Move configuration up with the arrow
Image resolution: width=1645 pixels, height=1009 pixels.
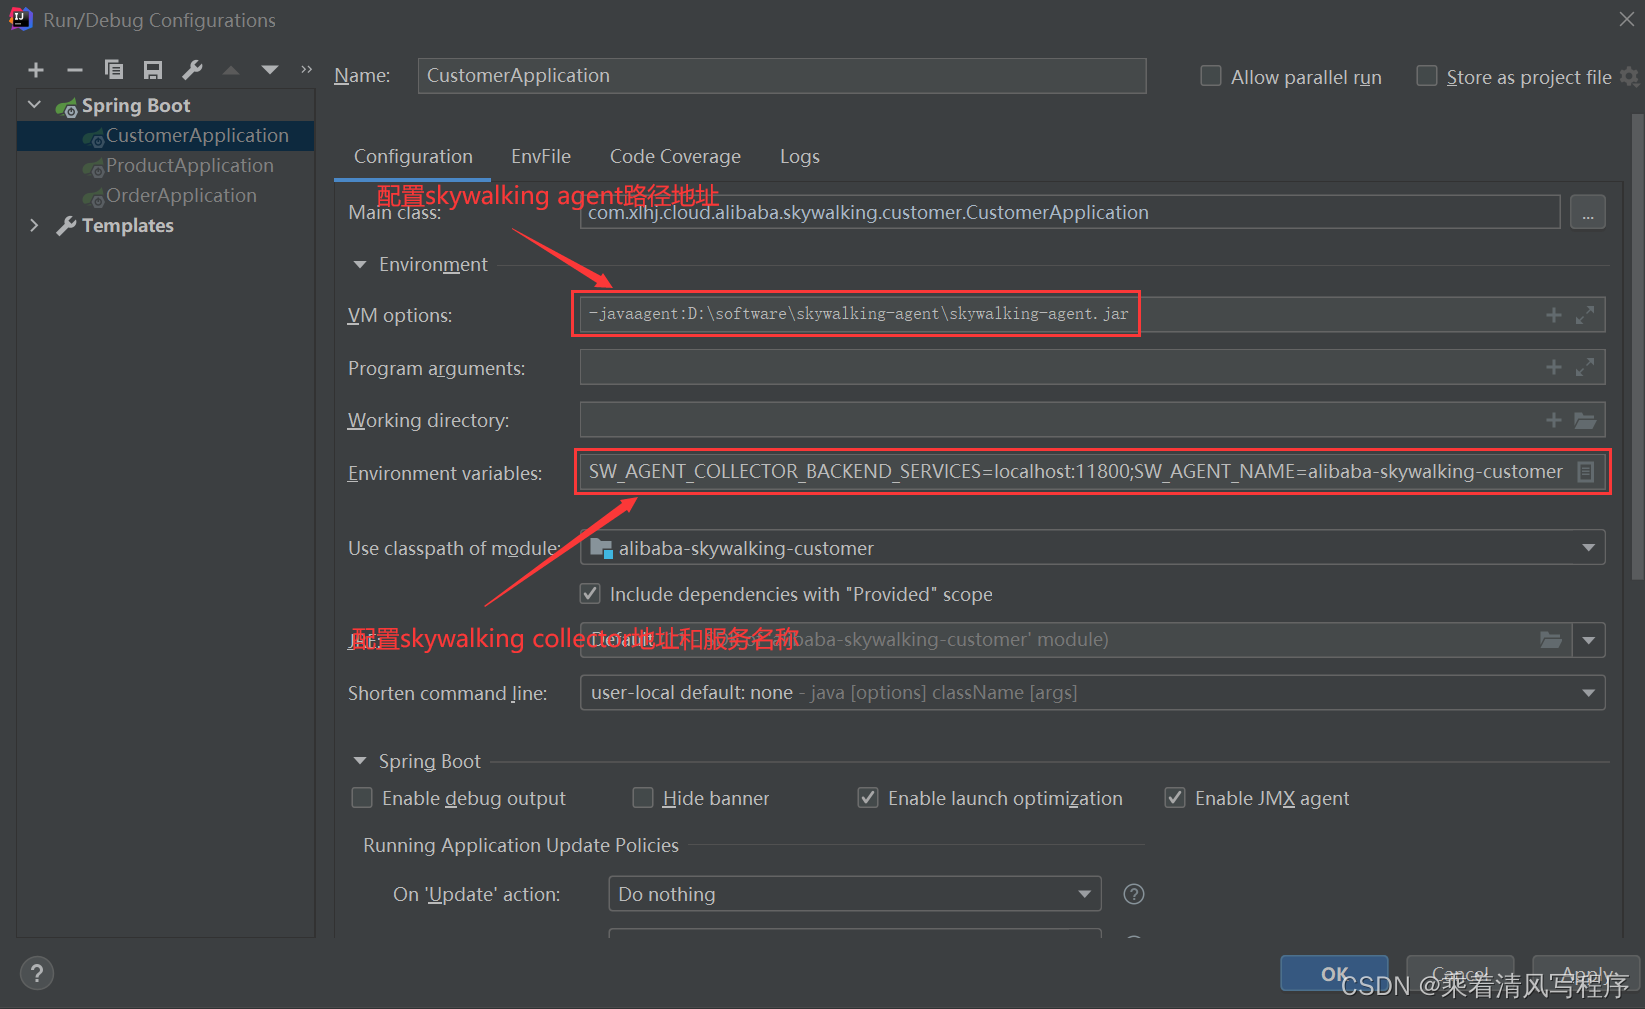231,70
